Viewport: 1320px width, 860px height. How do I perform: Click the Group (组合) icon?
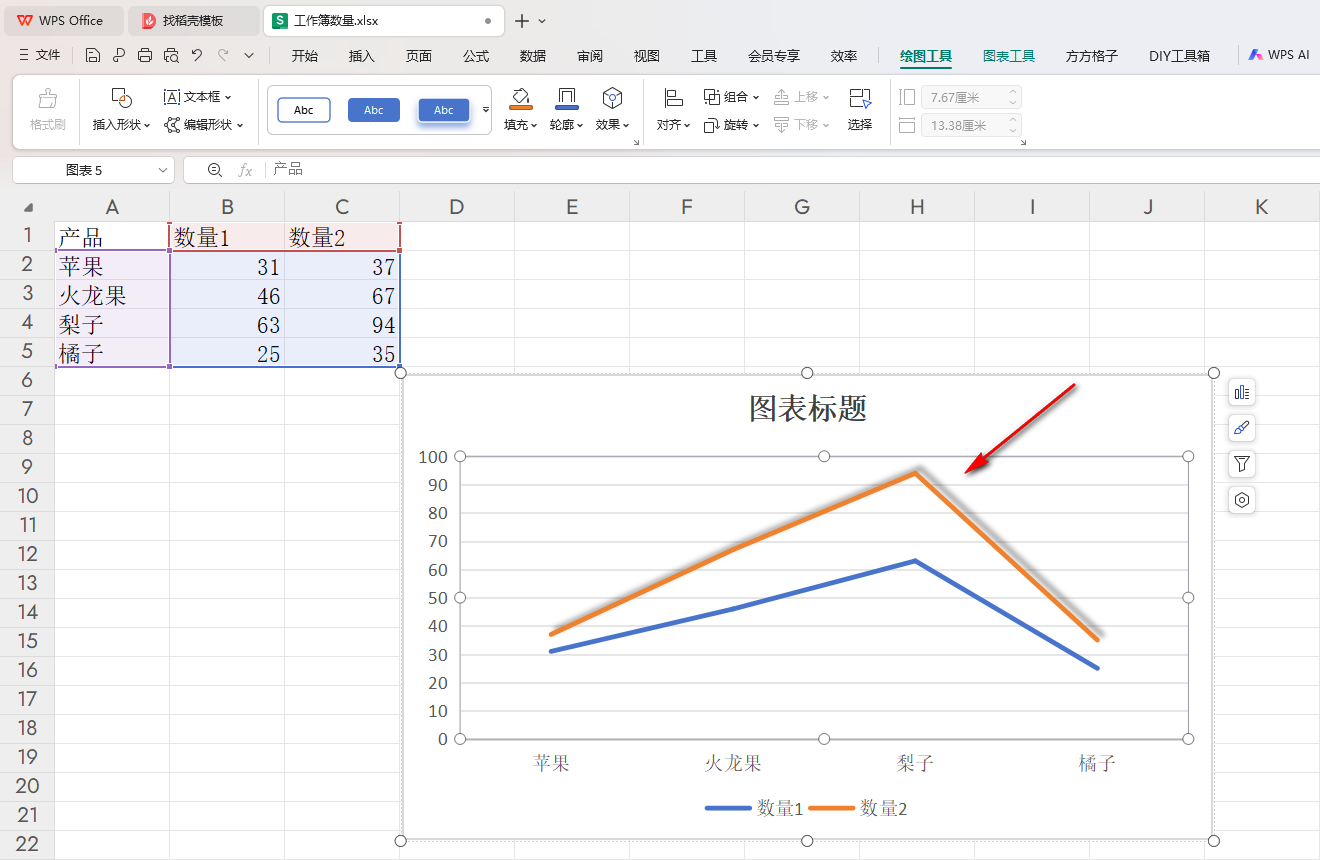click(x=712, y=97)
